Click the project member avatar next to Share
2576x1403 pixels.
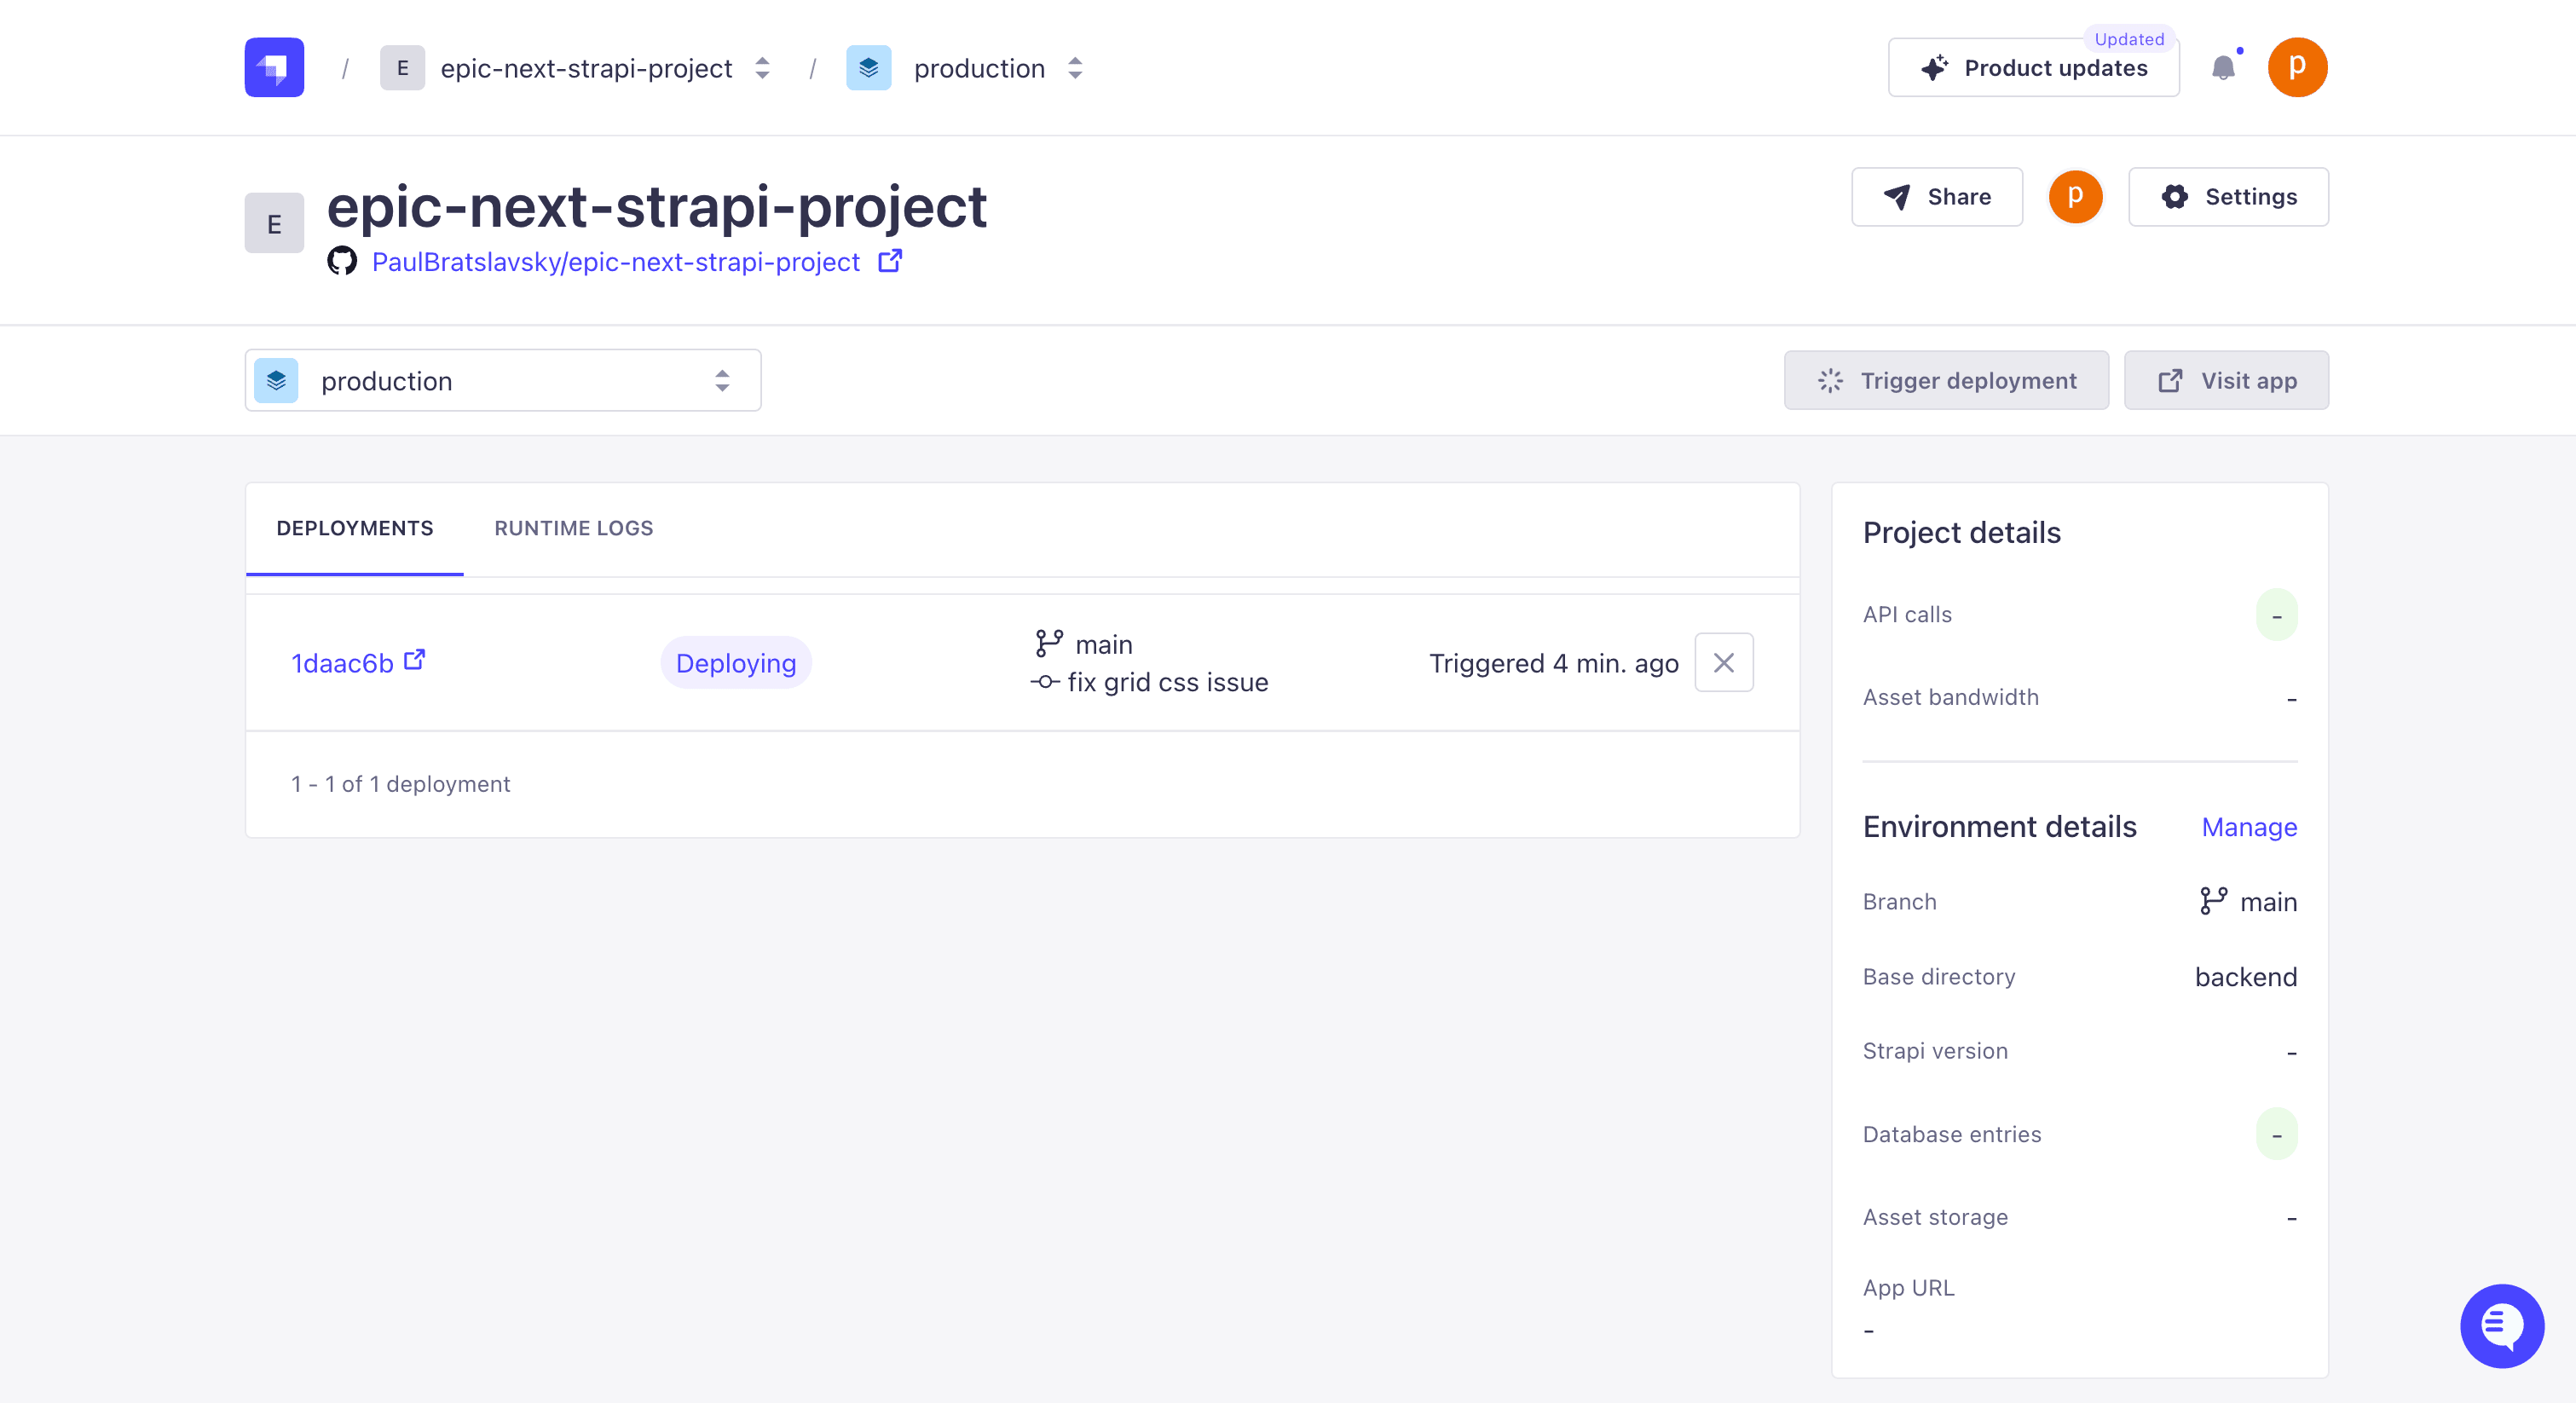click(x=2075, y=196)
